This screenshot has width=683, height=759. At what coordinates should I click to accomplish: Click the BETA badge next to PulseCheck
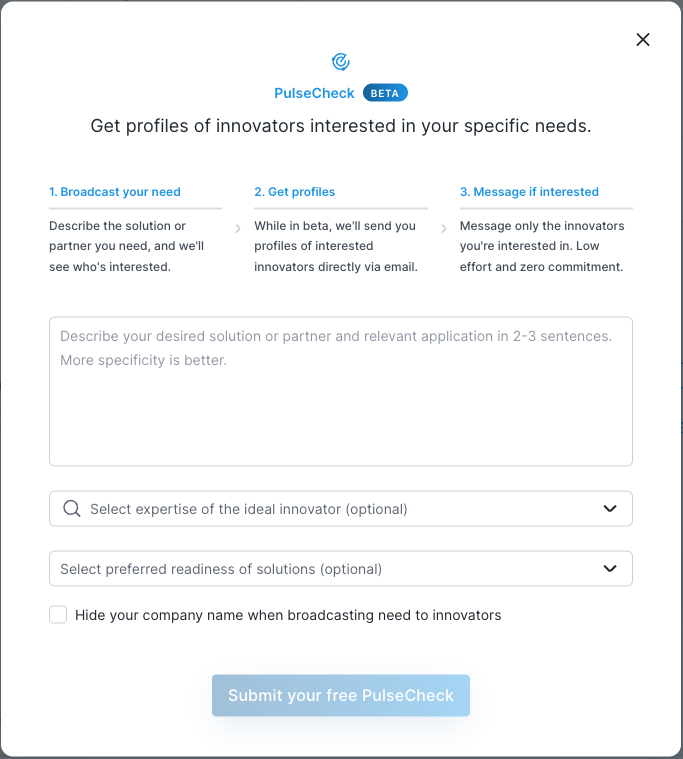[385, 93]
